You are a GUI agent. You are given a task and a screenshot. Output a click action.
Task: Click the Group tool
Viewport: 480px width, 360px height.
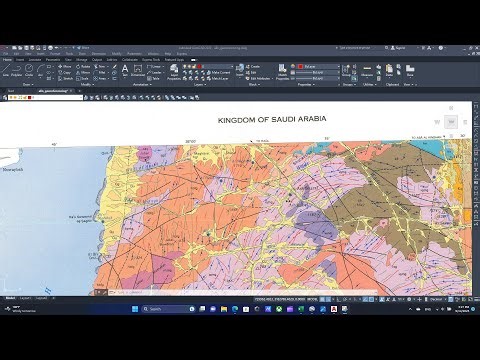tap(346, 70)
